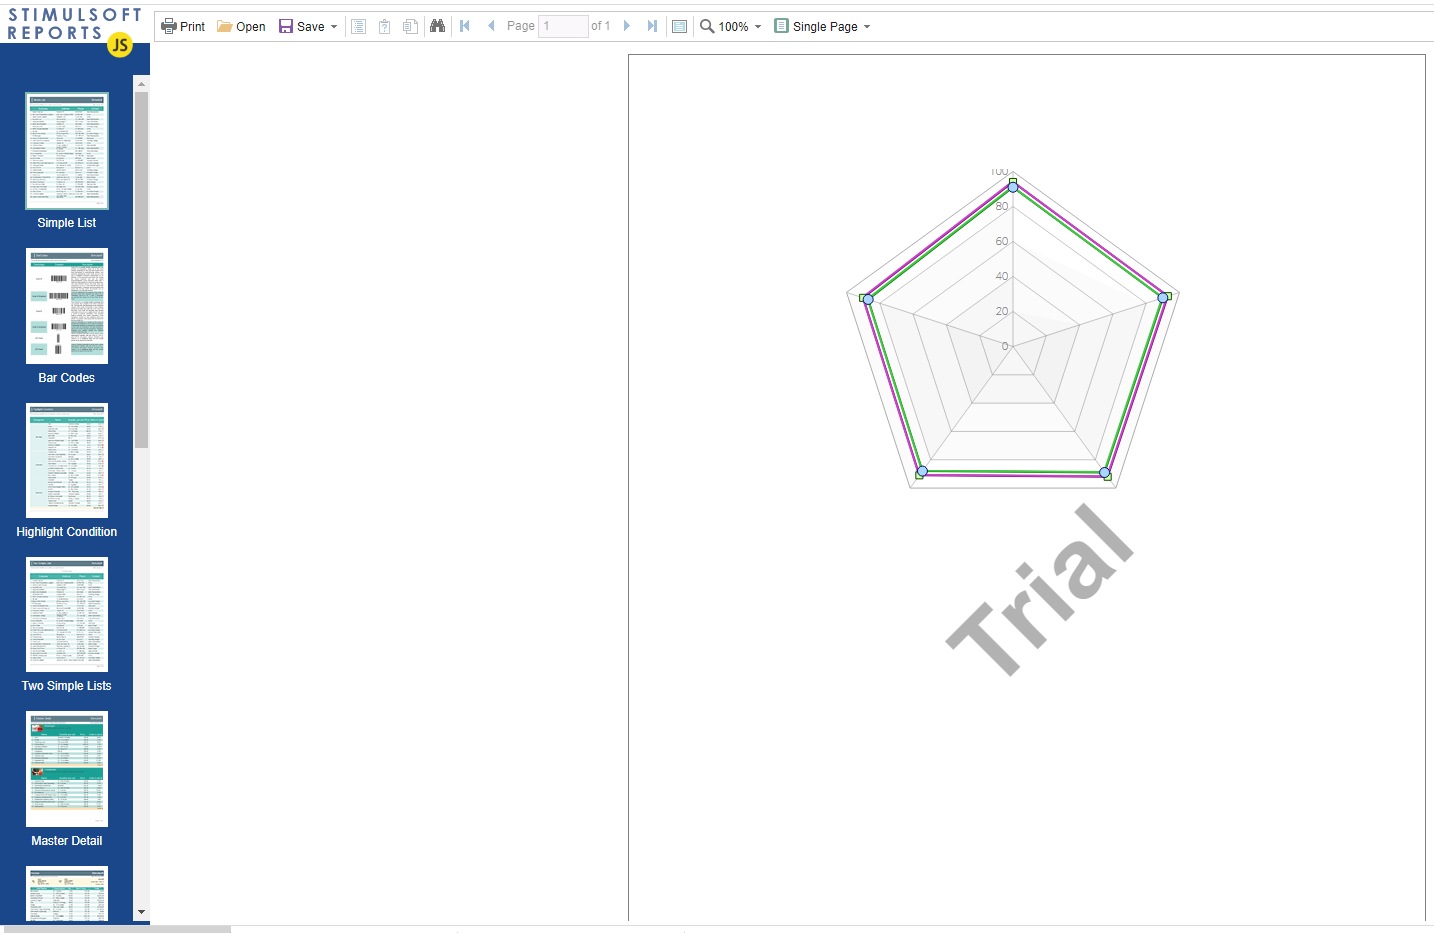Open the Find binoculars tool
1434x933 pixels.
click(x=437, y=26)
